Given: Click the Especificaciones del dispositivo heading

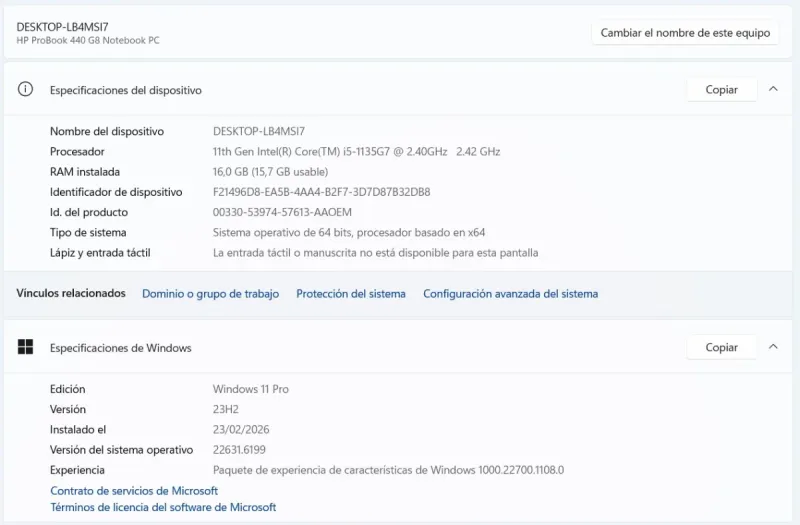Looking at the screenshot, I should (126, 90).
